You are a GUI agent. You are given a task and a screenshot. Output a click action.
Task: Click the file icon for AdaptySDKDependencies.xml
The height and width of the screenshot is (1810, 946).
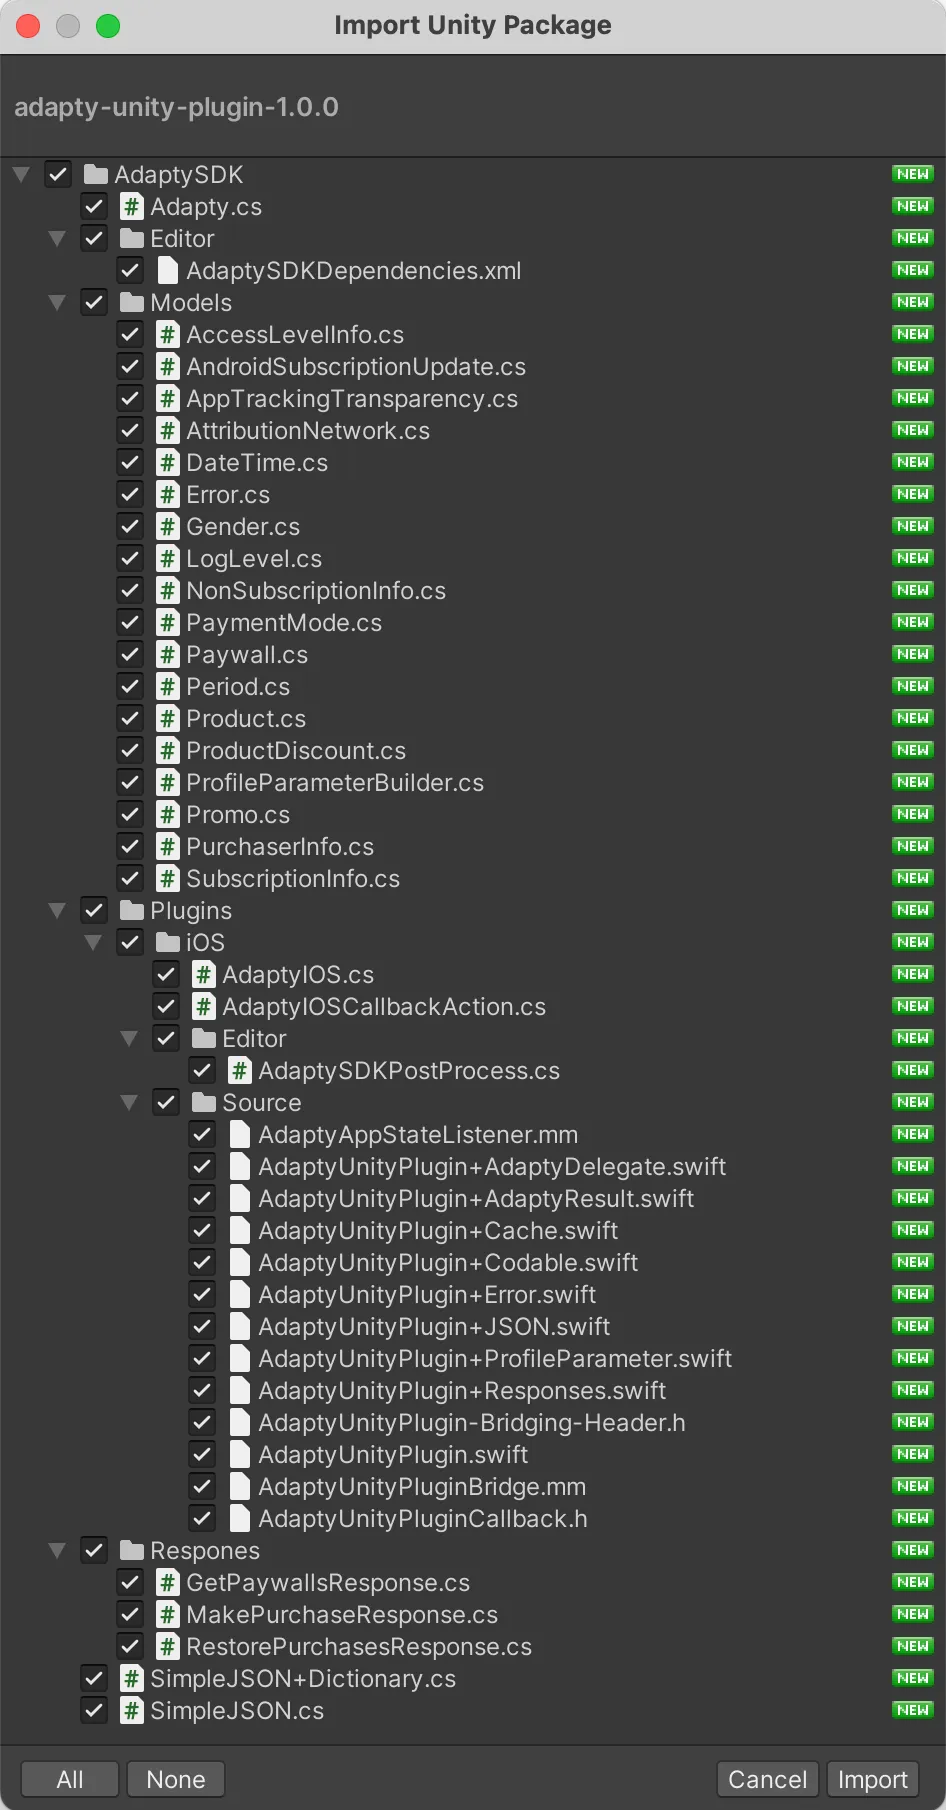[168, 271]
